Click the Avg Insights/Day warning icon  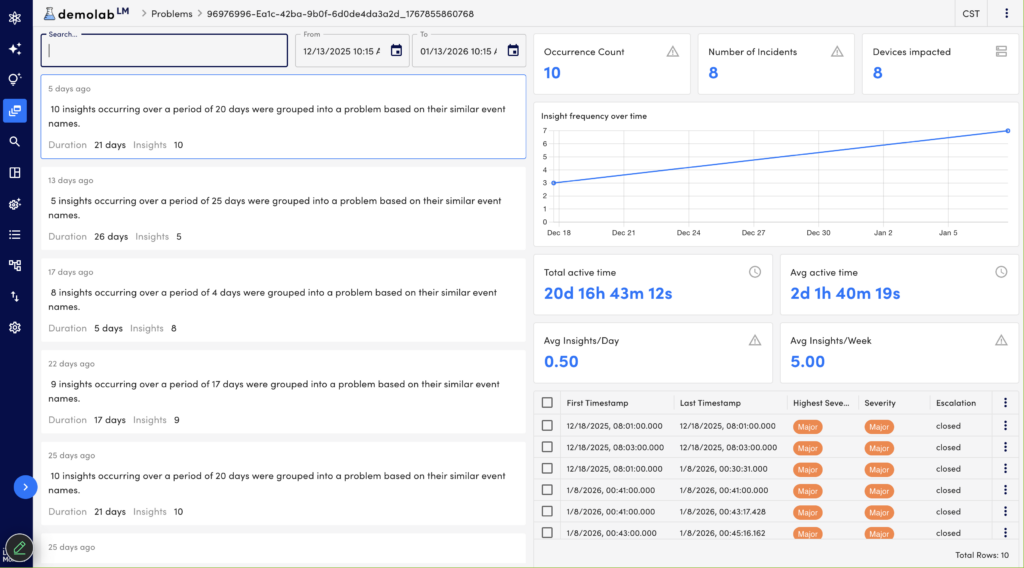click(755, 340)
